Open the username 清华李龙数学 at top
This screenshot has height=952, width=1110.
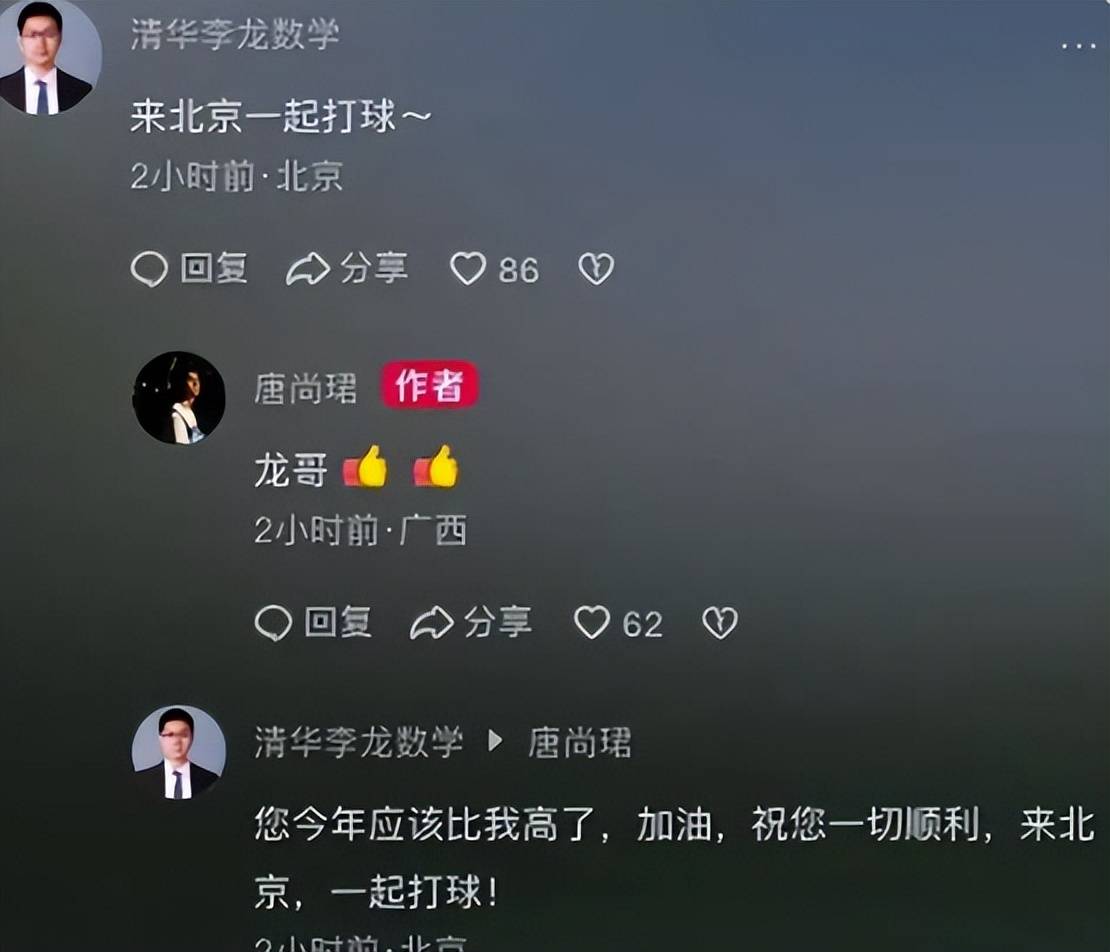click(x=235, y=34)
